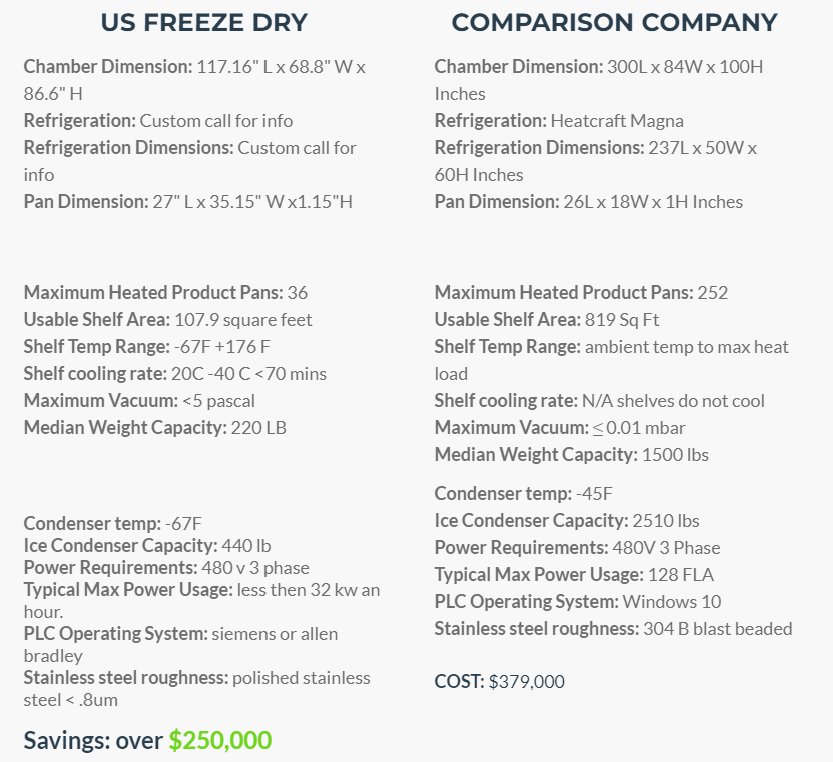
Task: Click the 'Usable Shelf Area: 819 Sq Ft' line
Action: (547, 319)
